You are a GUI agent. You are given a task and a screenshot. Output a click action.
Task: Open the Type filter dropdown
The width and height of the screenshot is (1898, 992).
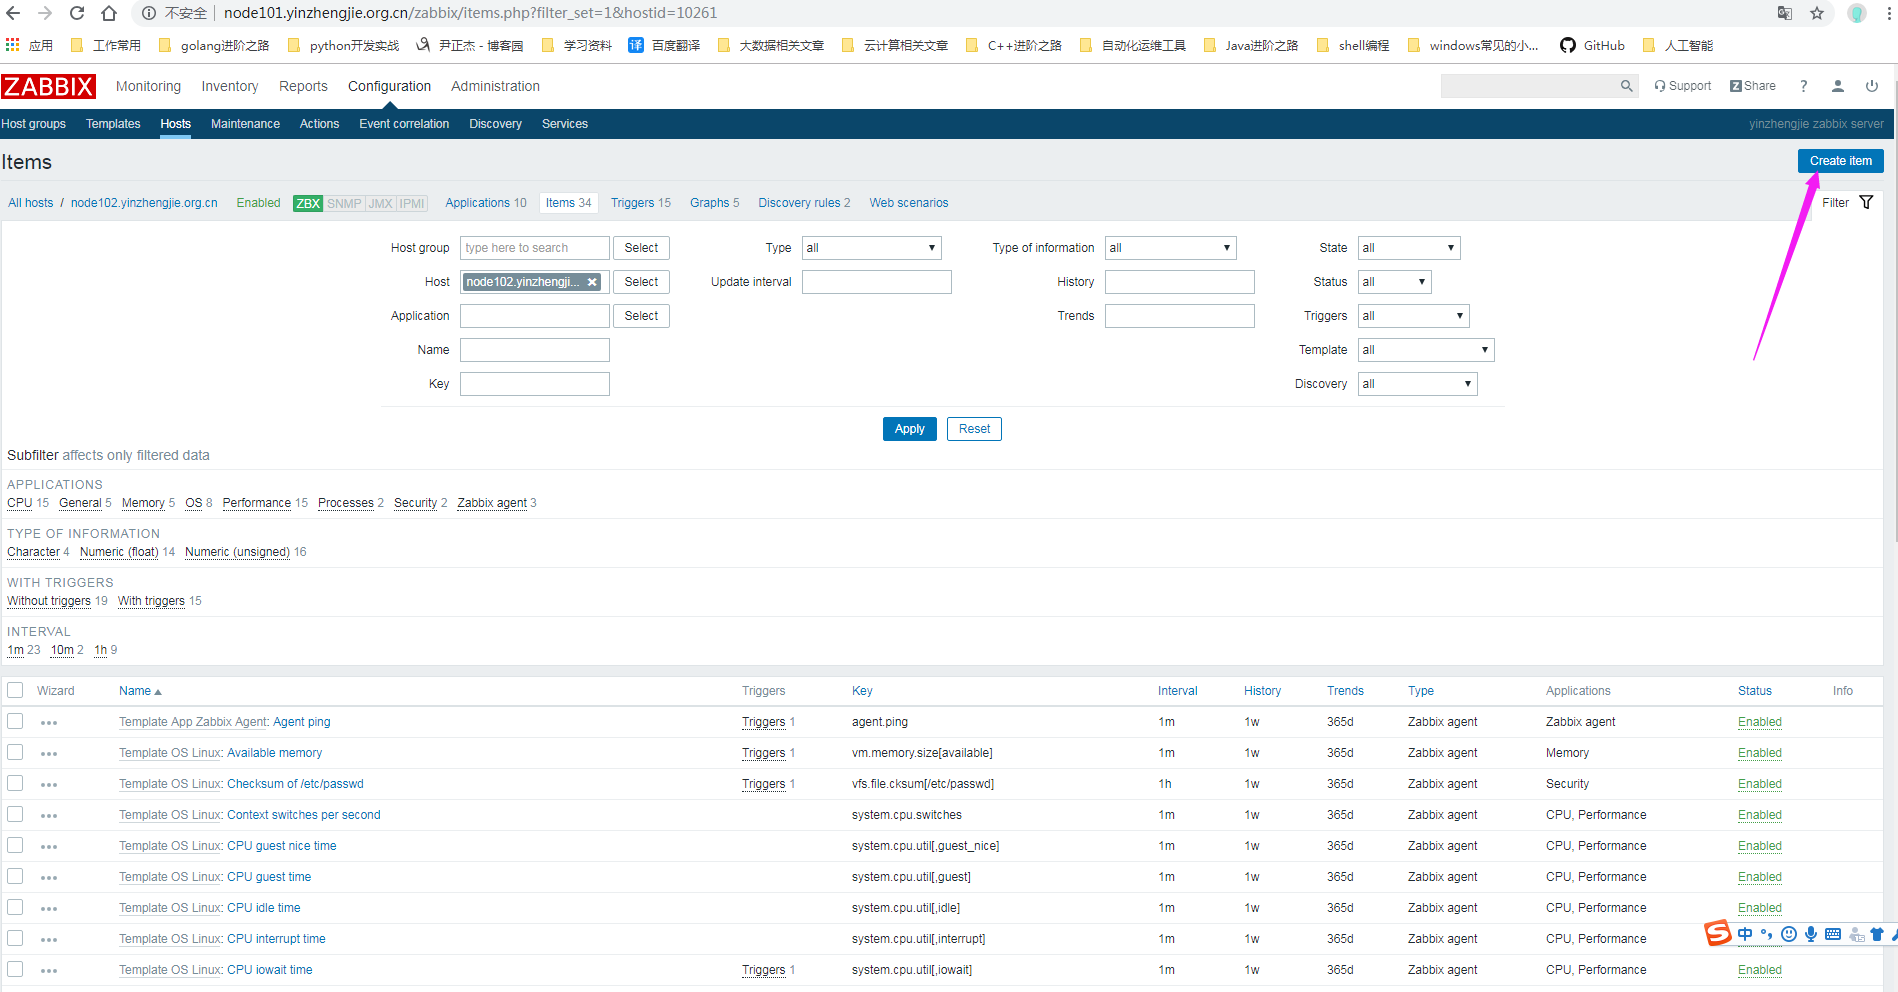871,248
